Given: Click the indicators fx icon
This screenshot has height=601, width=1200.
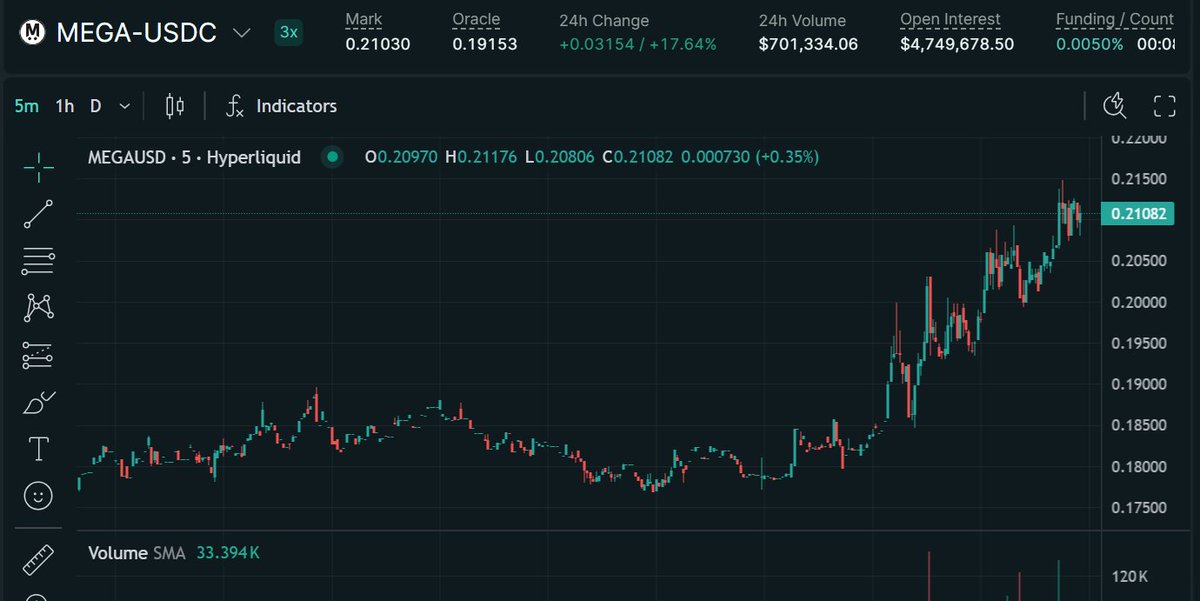Looking at the screenshot, I should (235, 106).
